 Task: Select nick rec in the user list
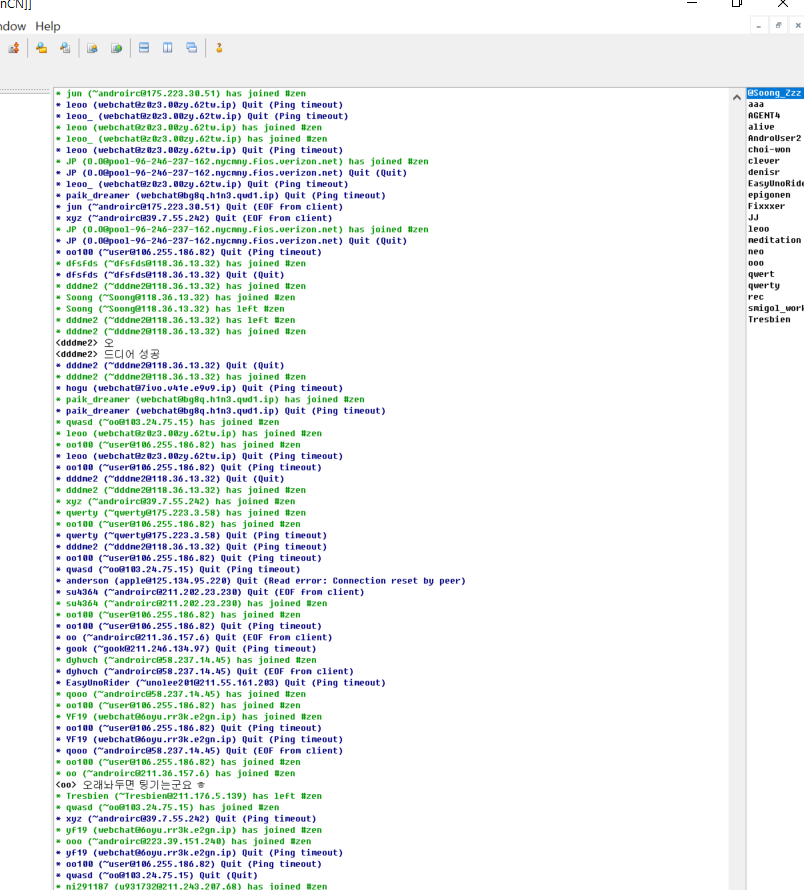(x=756, y=297)
